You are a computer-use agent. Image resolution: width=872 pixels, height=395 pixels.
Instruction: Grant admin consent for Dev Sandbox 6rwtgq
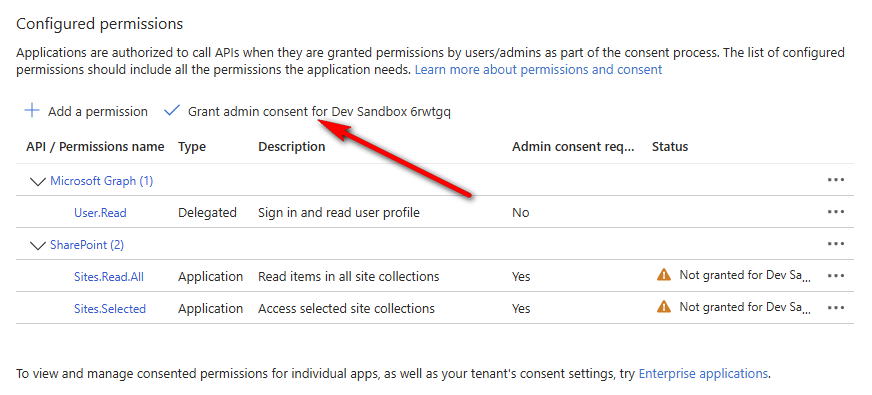click(319, 111)
